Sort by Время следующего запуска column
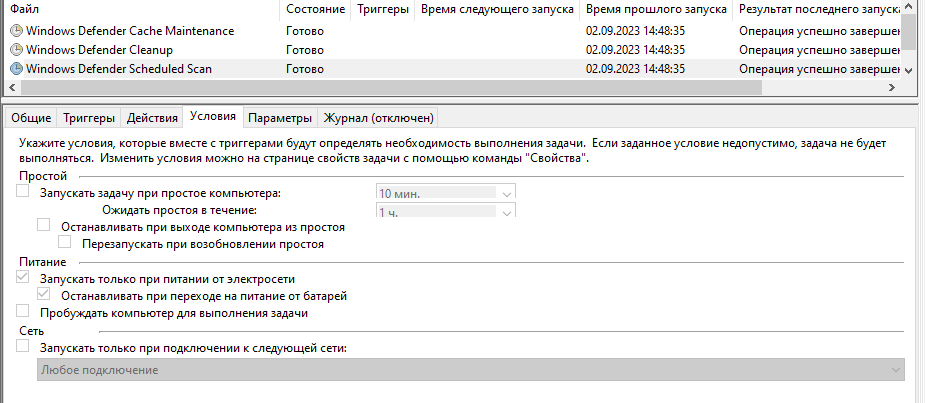Image resolution: width=925 pixels, height=403 pixels. pyautogui.click(x=497, y=9)
